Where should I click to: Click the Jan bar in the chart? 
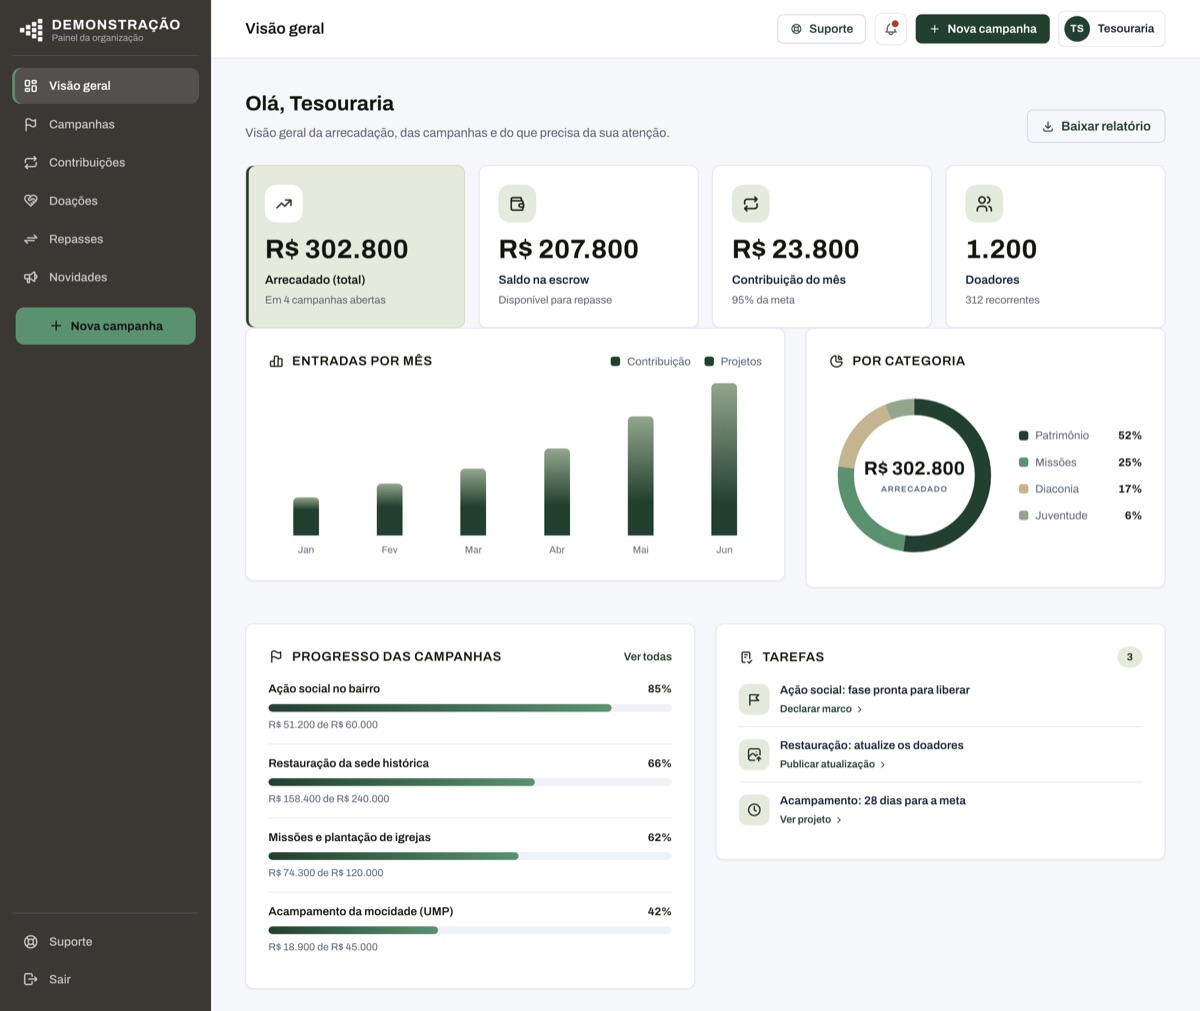[x=306, y=516]
